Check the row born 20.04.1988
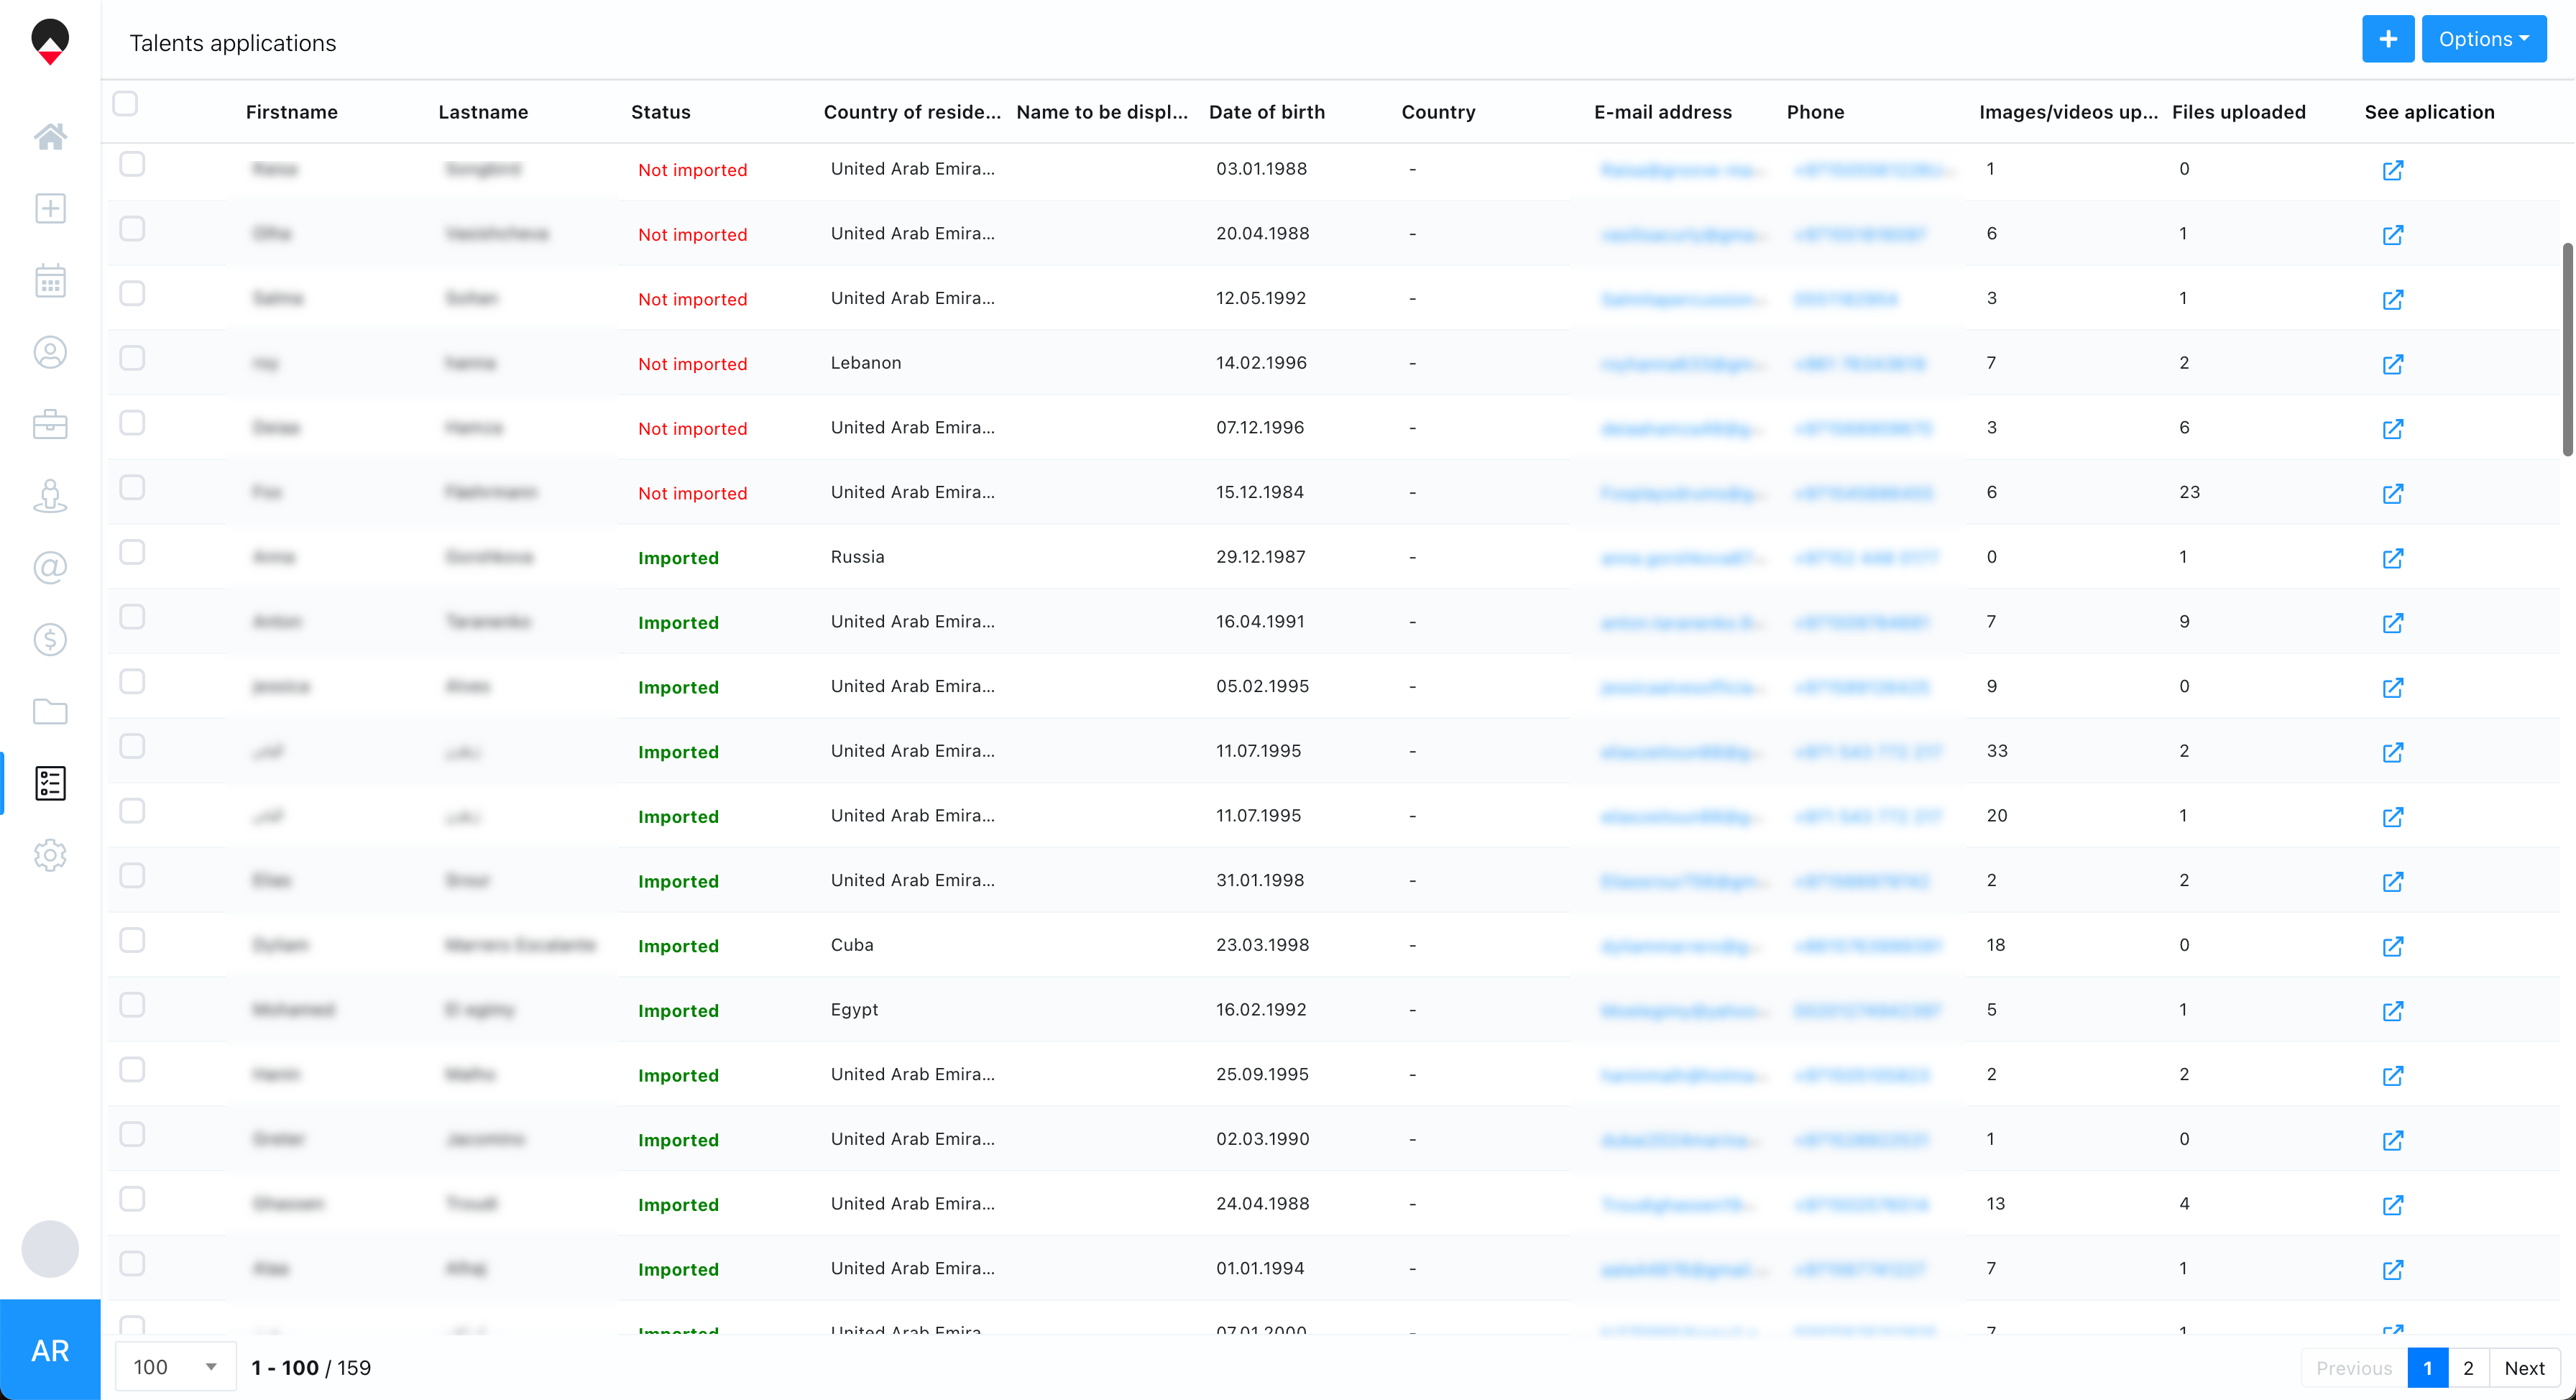 click(x=132, y=229)
